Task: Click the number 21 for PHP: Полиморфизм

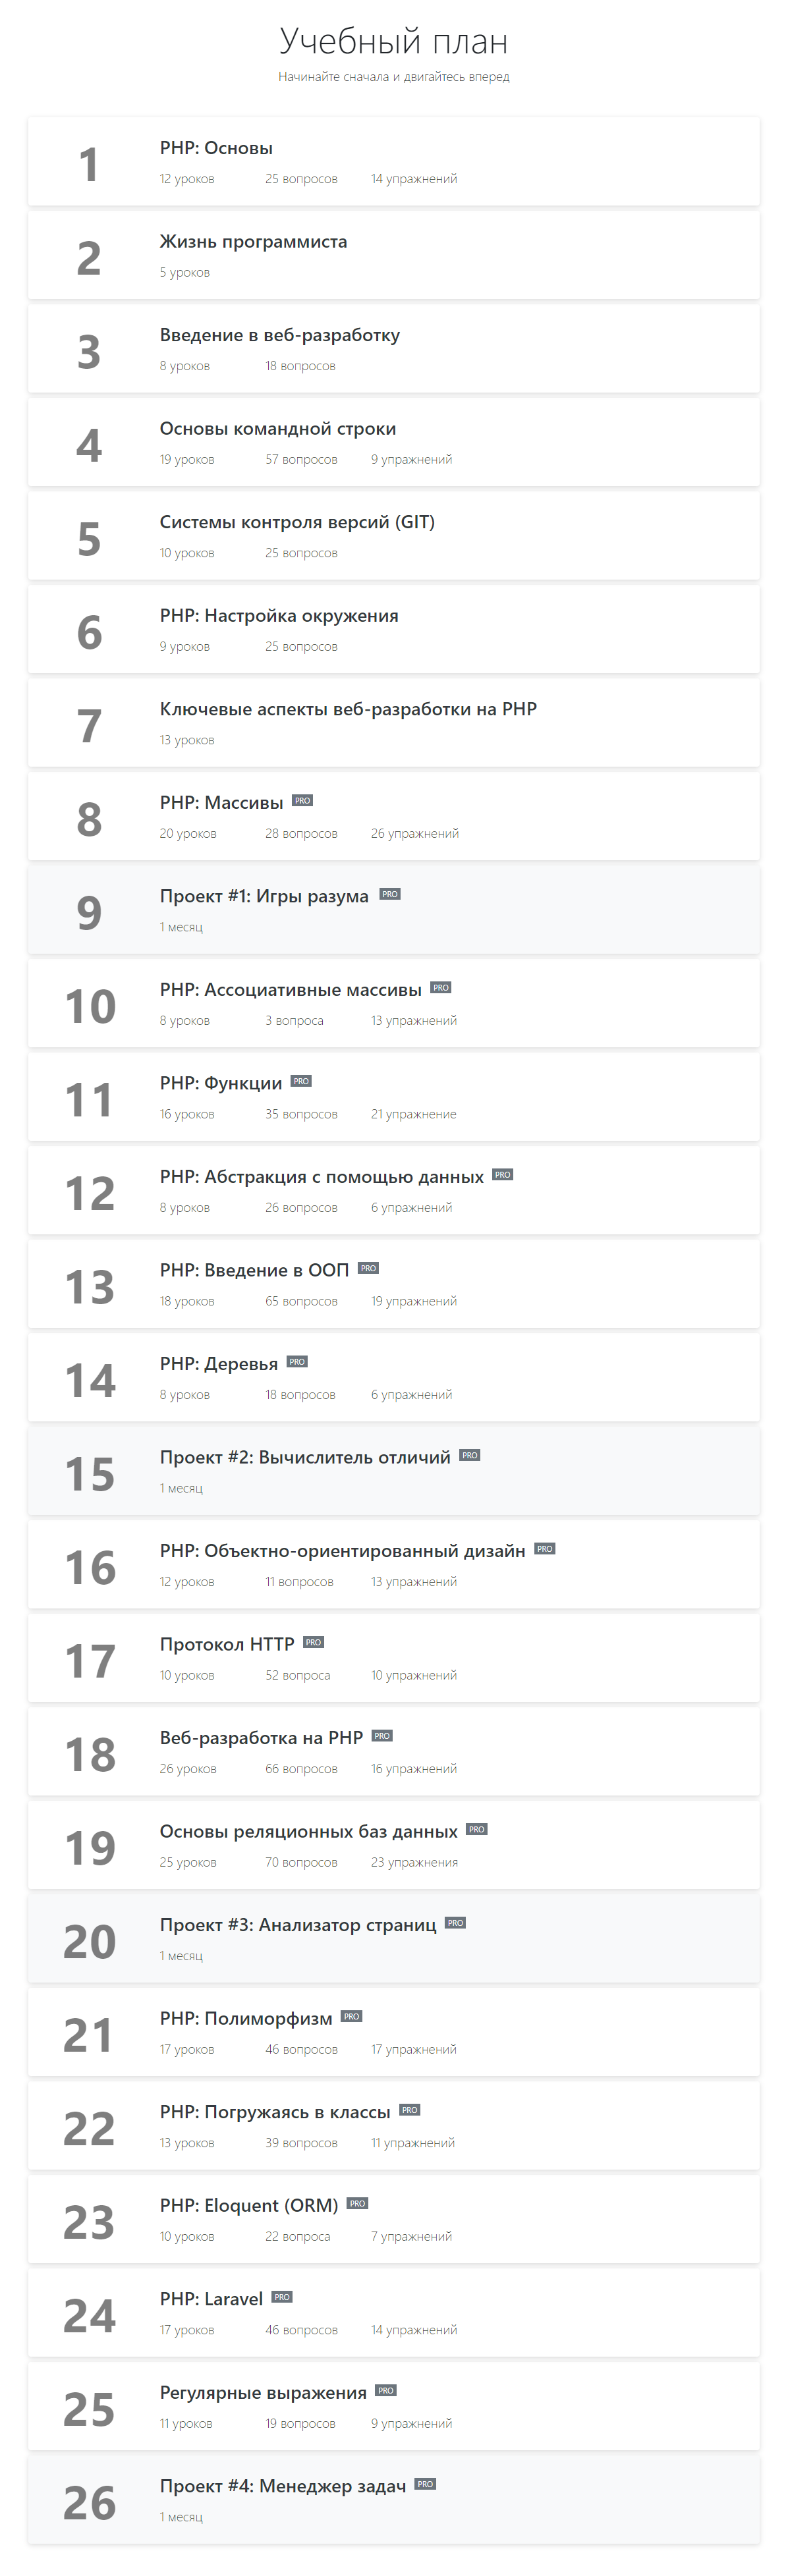Action: [x=89, y=2035]
